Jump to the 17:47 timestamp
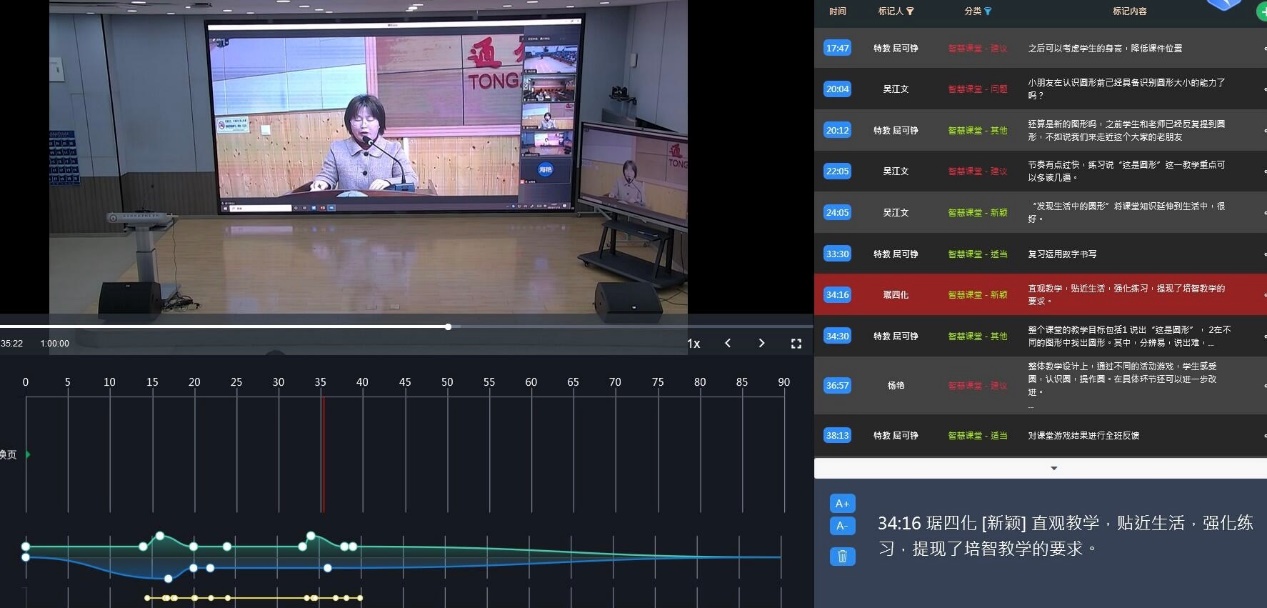1267x608 pixels. click(x=837, y=48)
